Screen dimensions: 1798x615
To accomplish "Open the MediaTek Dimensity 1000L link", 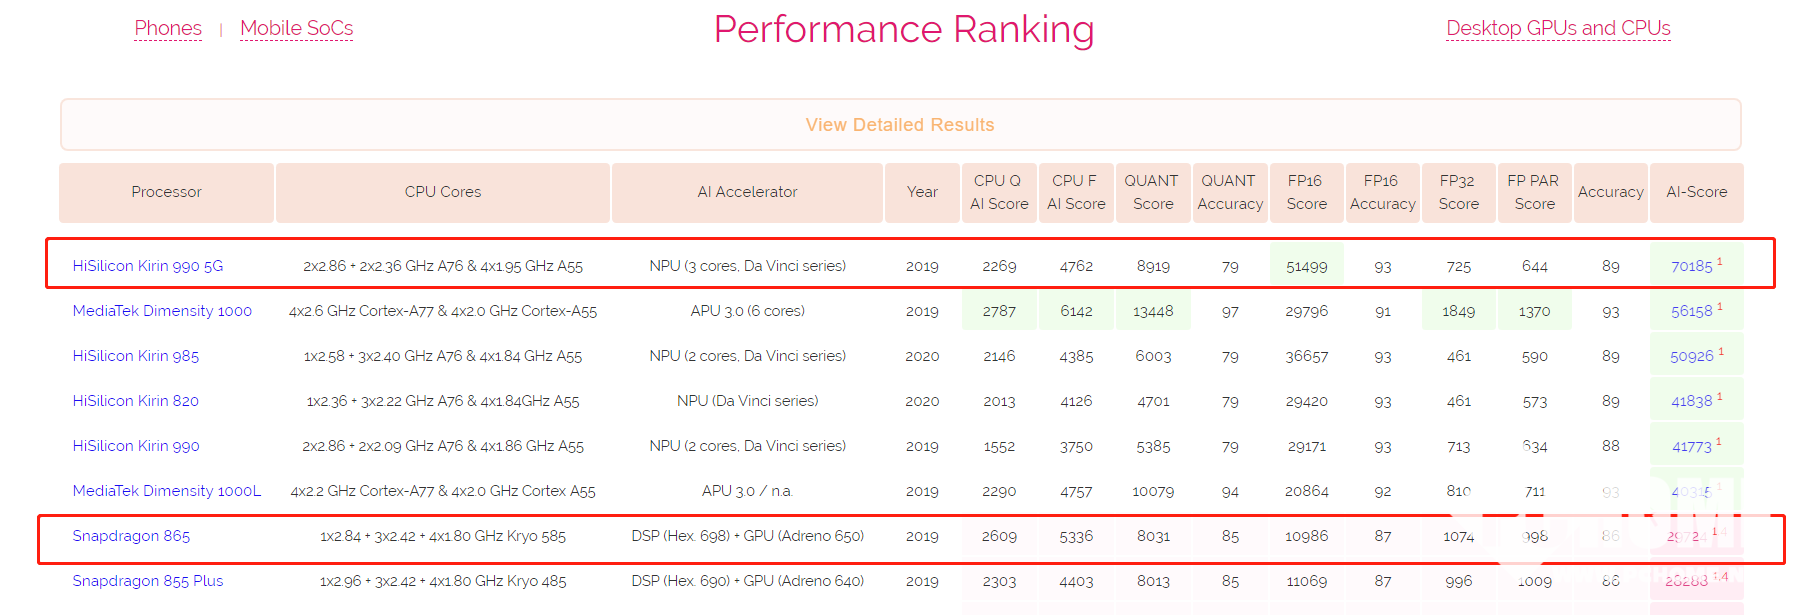I will (x=166, y=491).
